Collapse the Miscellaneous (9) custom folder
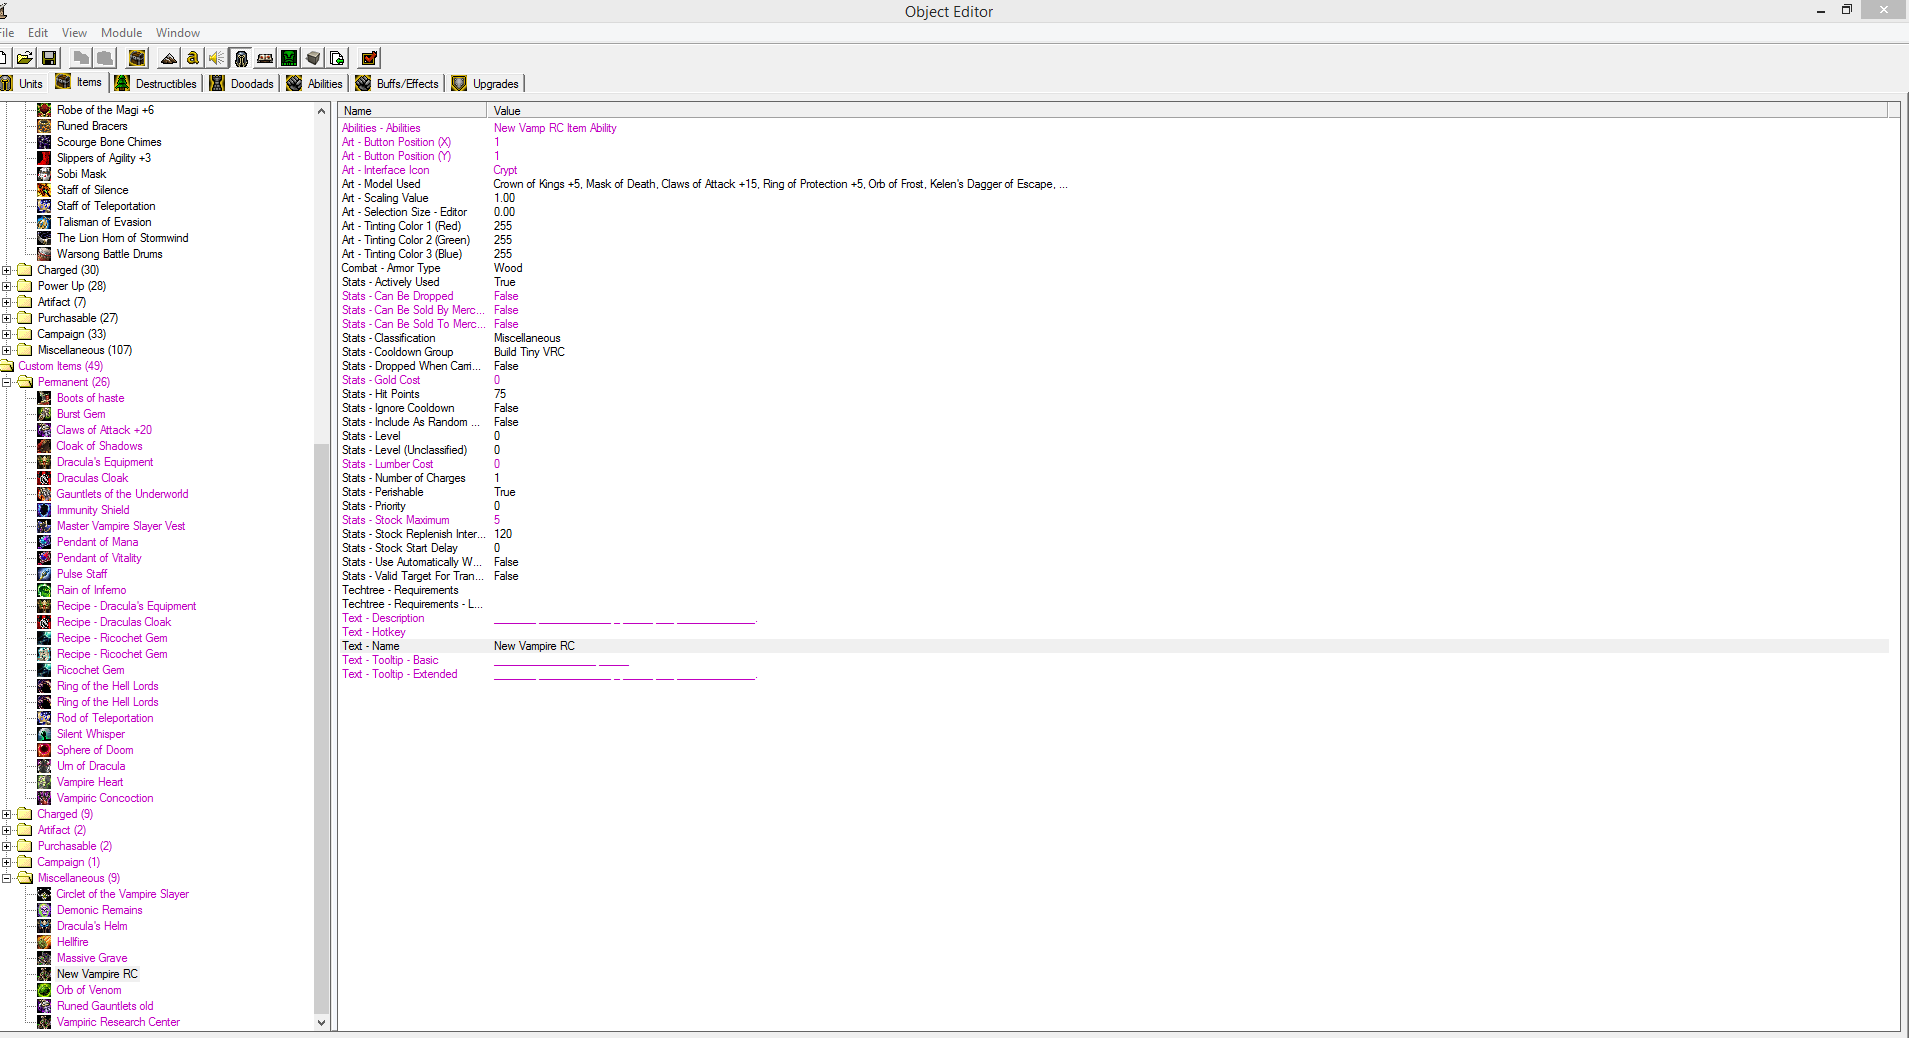The width and height of the screenshot is (1909, 1038). [x=7, y=878]
